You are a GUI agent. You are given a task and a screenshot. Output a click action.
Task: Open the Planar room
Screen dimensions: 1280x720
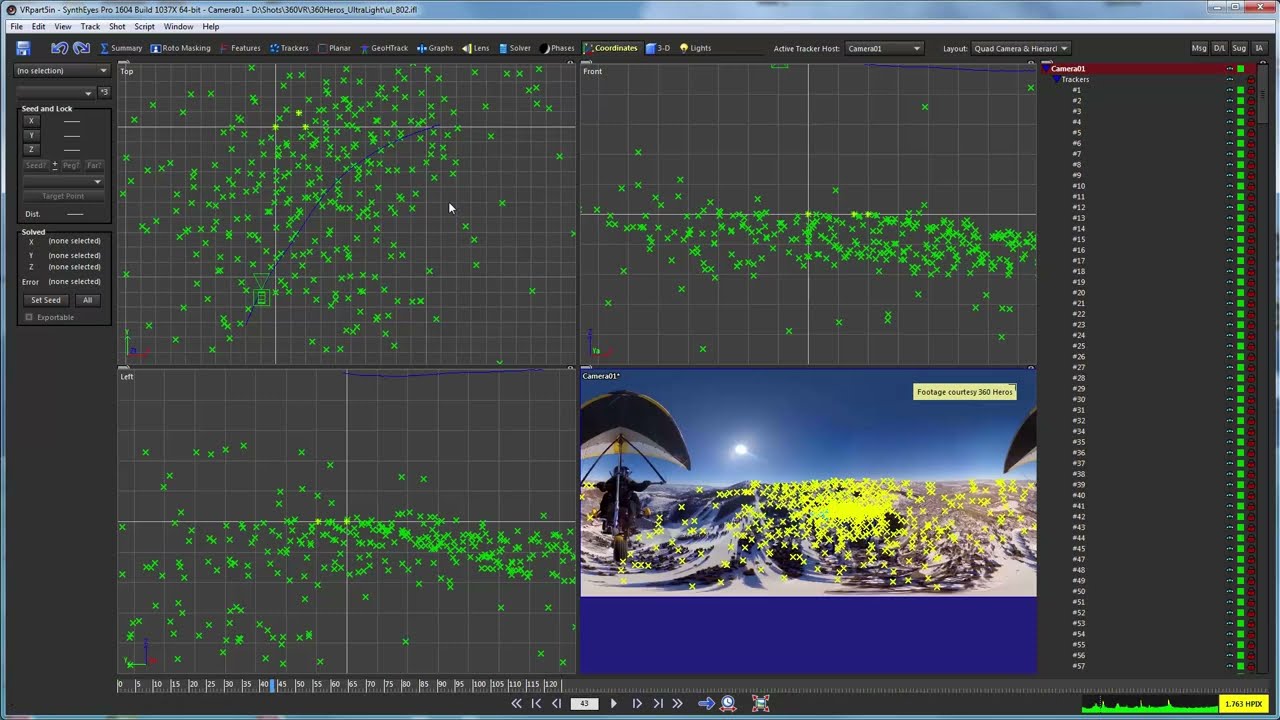[x=334, y=48]
